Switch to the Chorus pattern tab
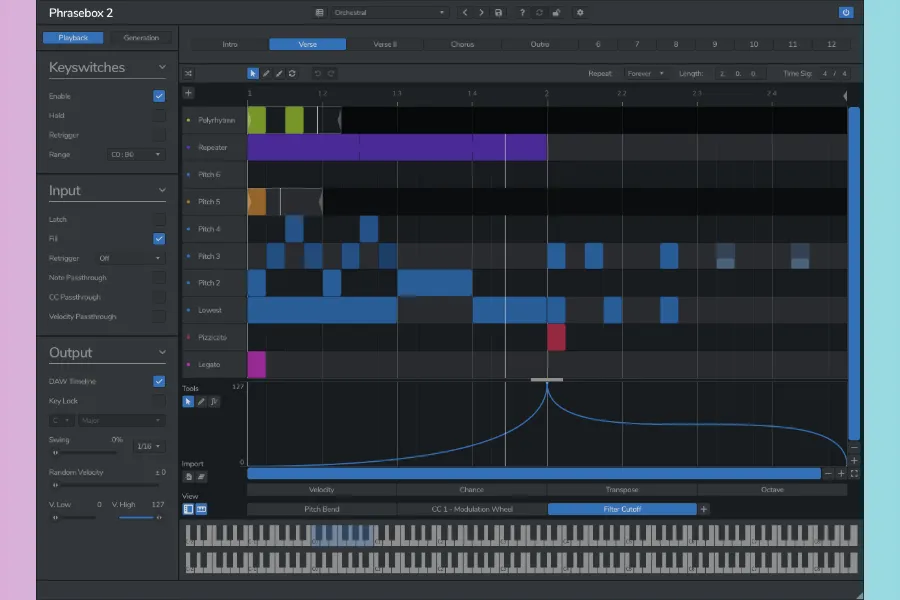 [462, 44]
